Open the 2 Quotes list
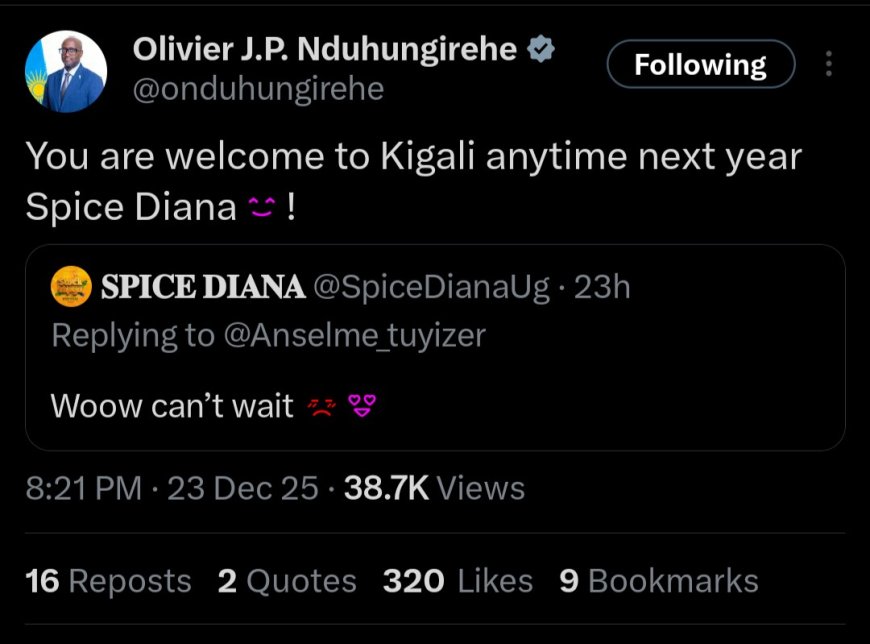This screenshot has height=644, width=870. tap(287, 581)
